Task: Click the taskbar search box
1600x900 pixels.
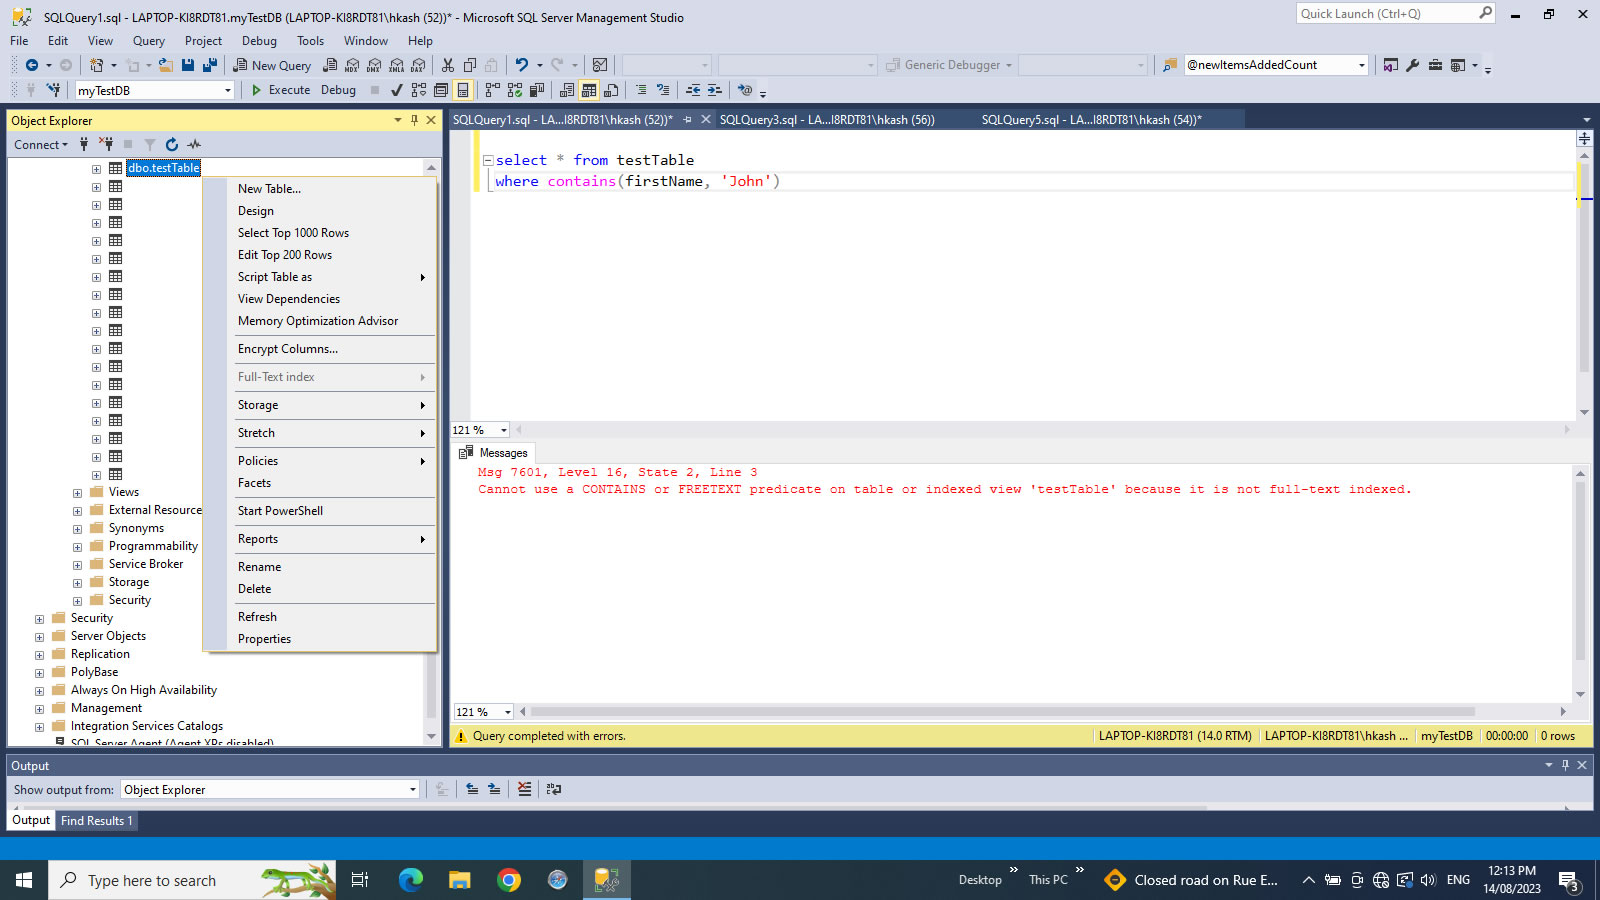Action: click(x=192, y=880)
